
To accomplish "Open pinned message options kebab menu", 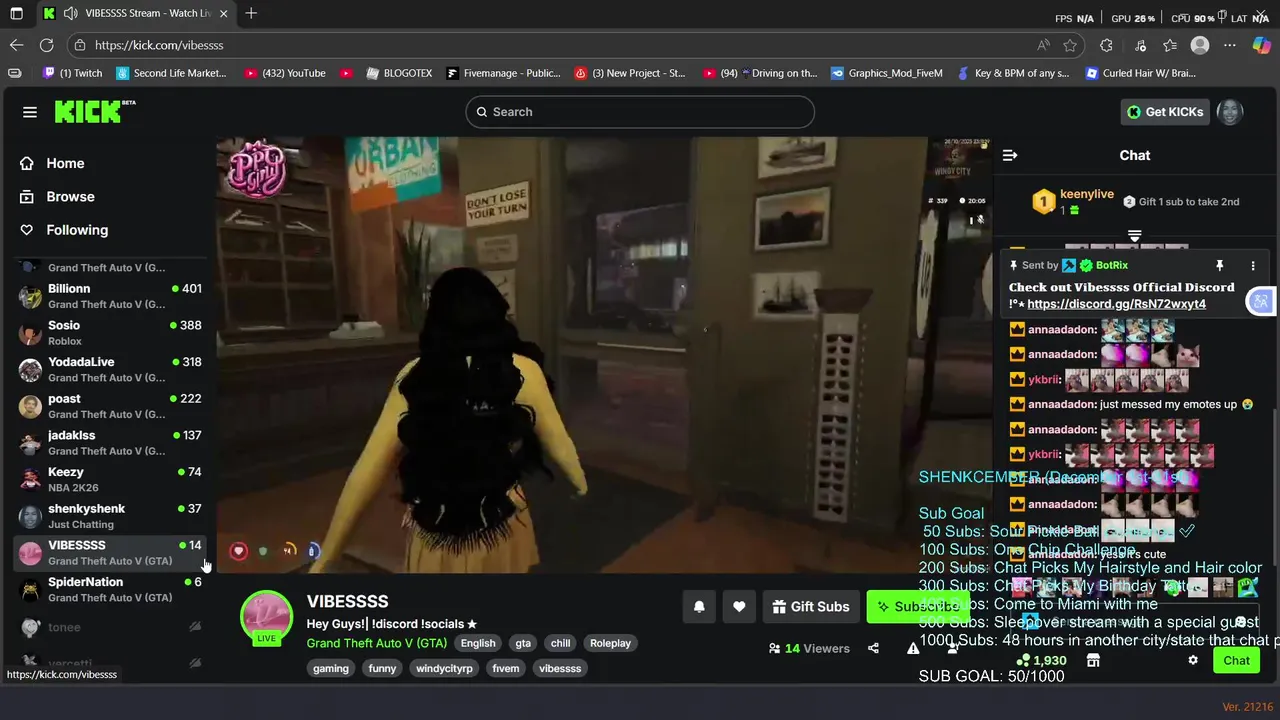I will (x=1253, y=265).
